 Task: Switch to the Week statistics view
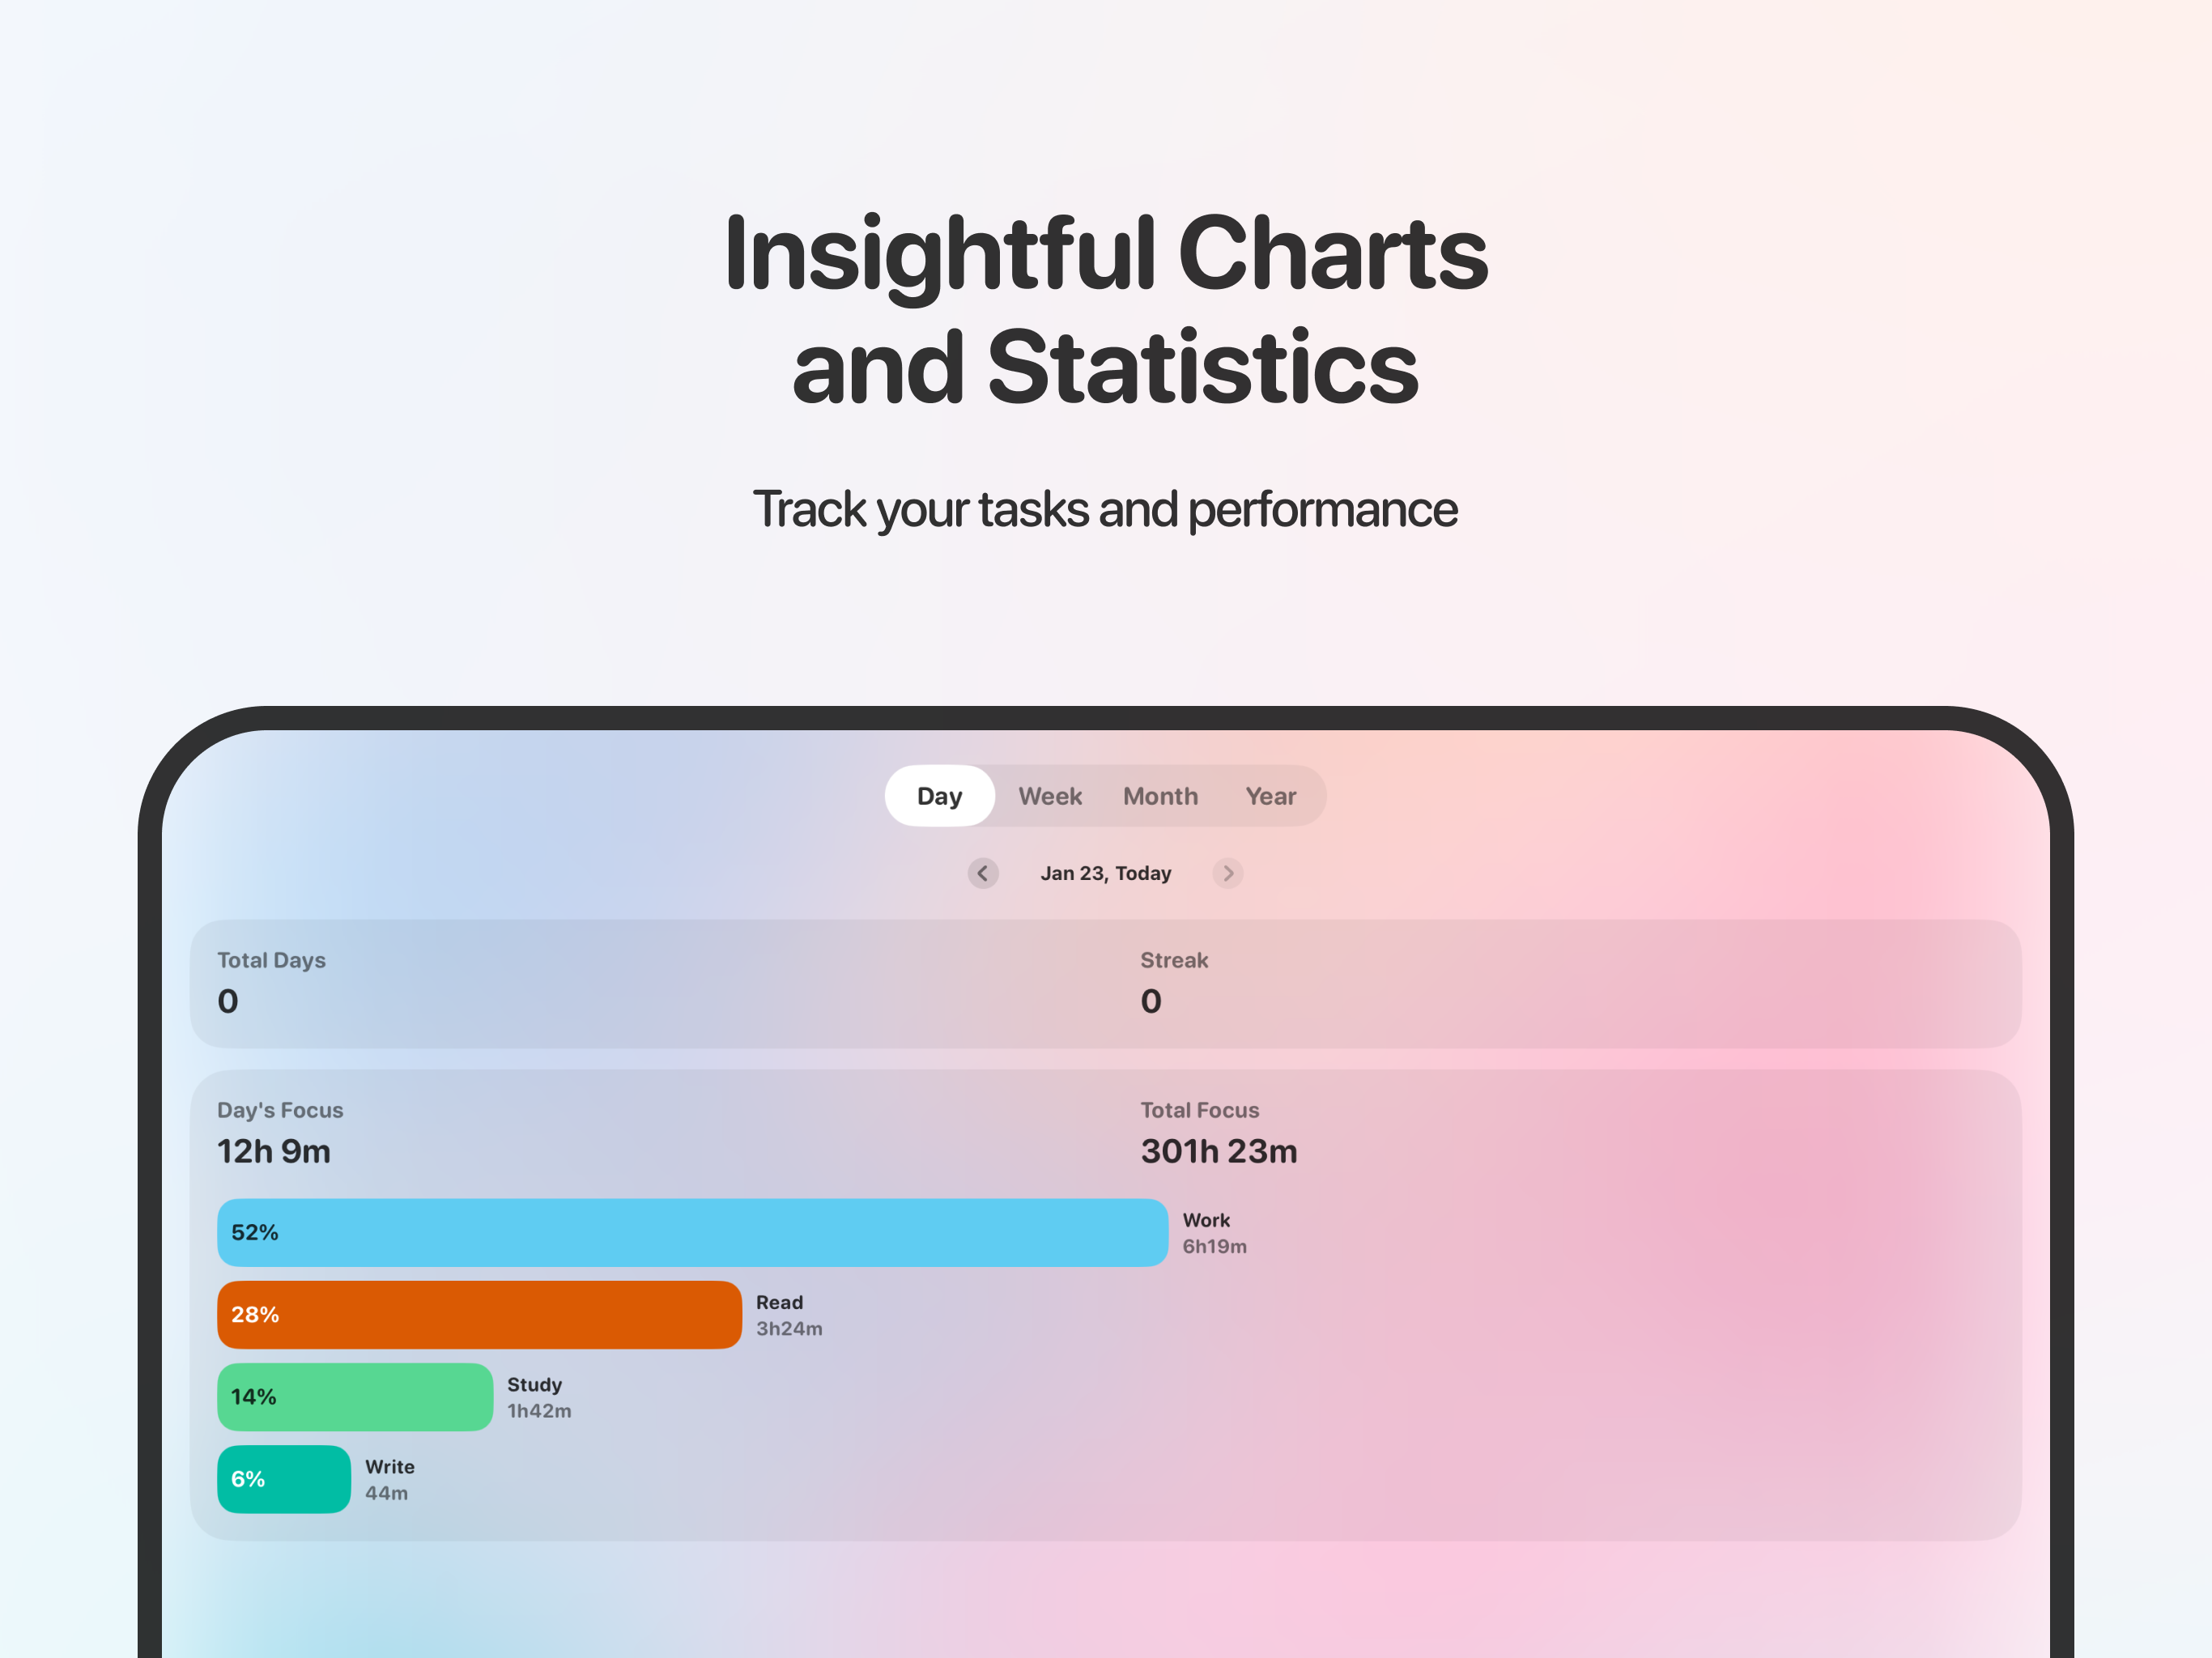1050,795
